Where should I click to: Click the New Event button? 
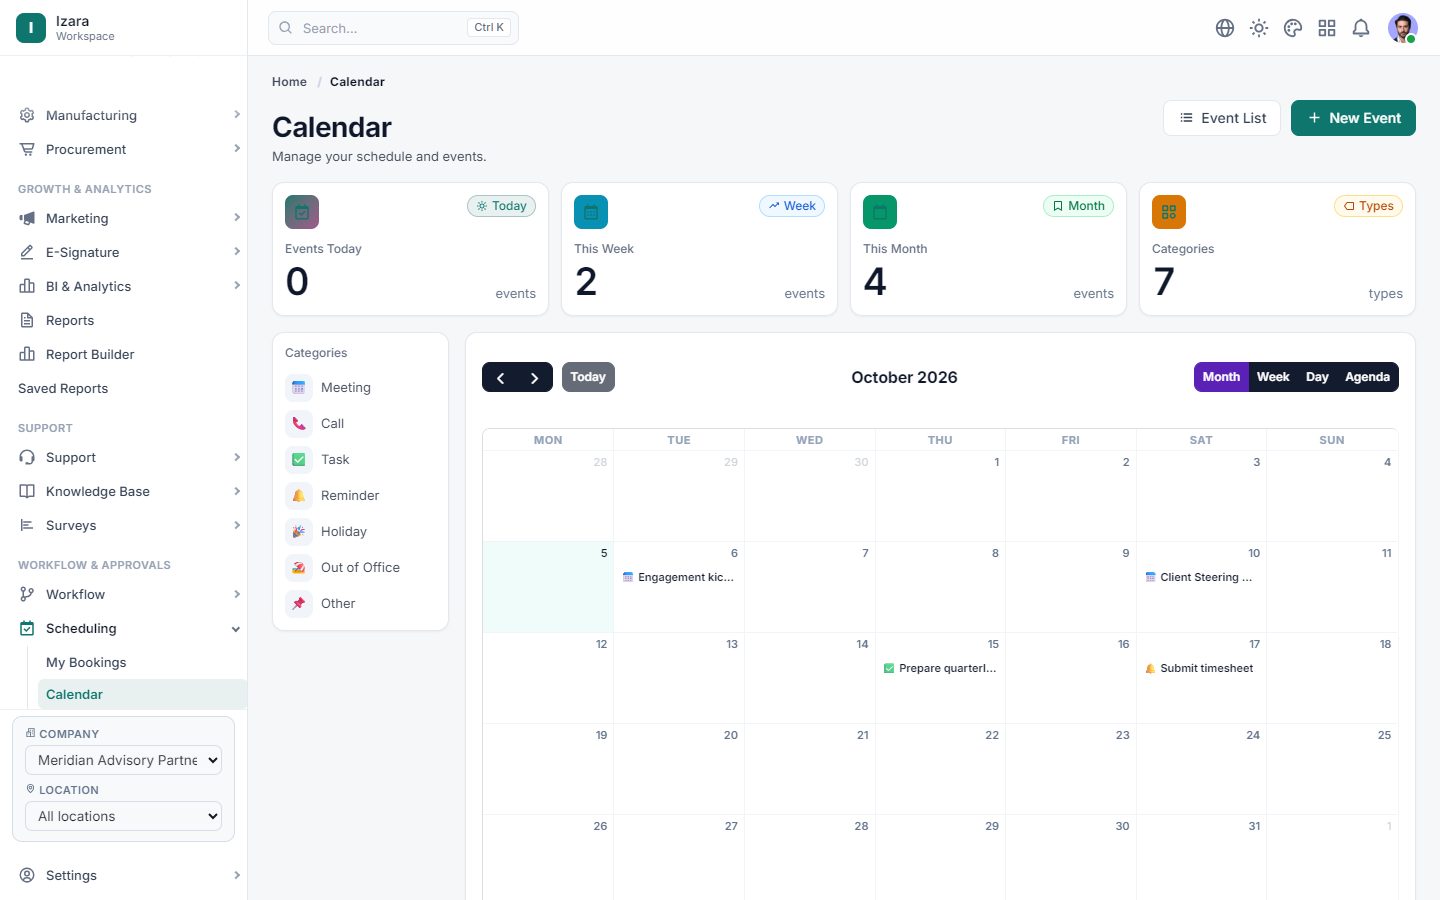pos(1353,118)
